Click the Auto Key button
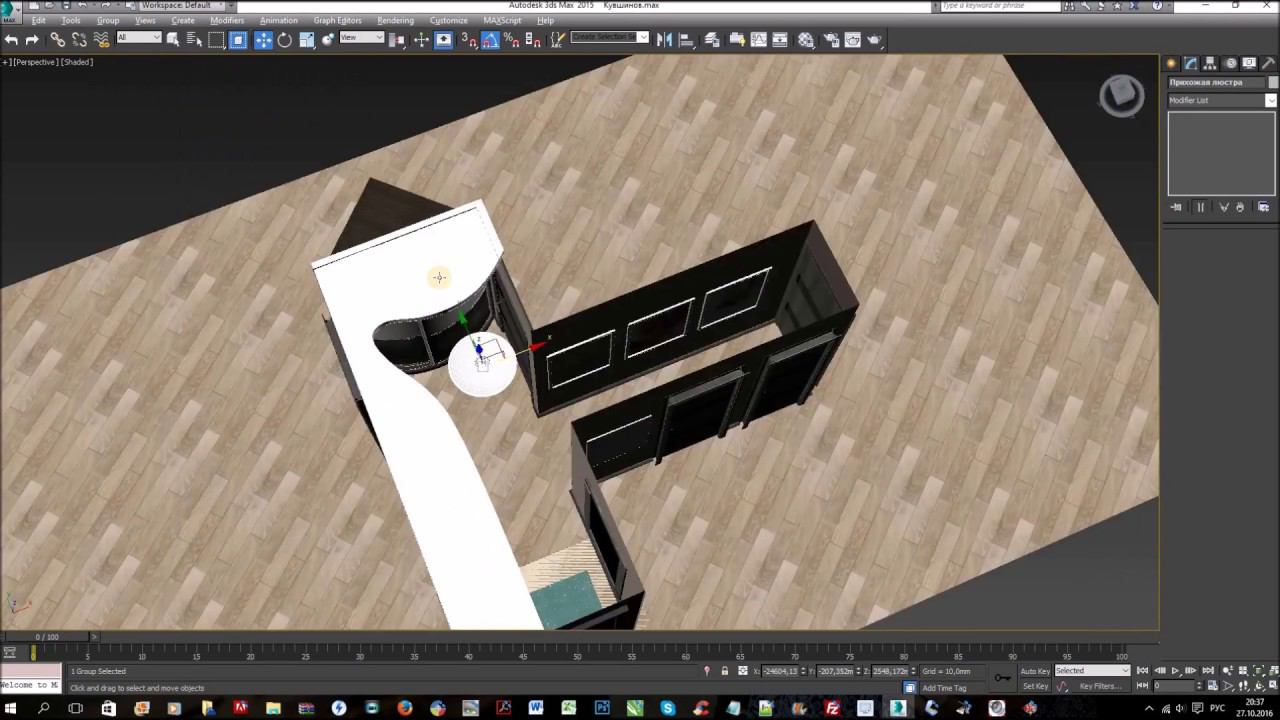The image size is (1280, 720). pyautogui.click(x=1035, y=671)
